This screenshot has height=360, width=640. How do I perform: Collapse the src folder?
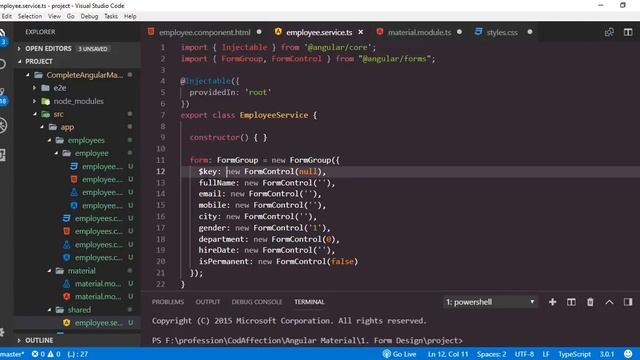tap(34, 114)
